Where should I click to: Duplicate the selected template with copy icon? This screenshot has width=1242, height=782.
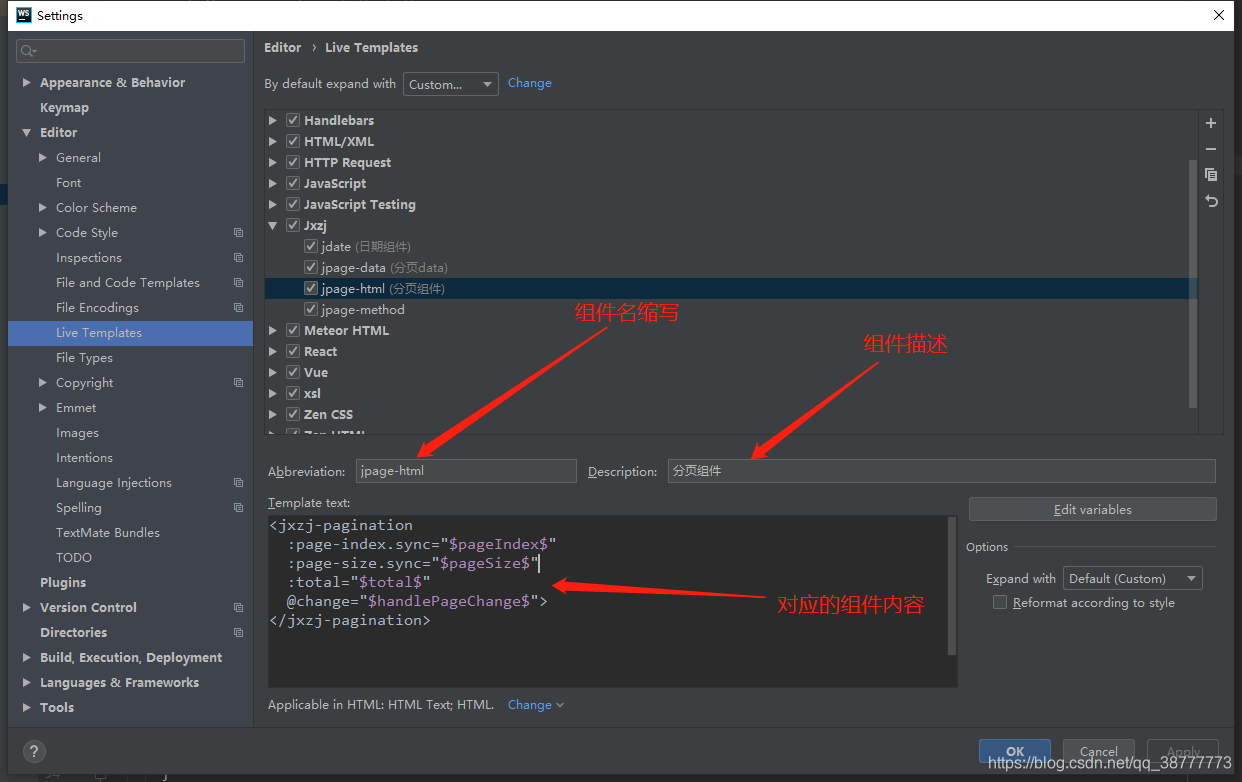(1211, 174)
